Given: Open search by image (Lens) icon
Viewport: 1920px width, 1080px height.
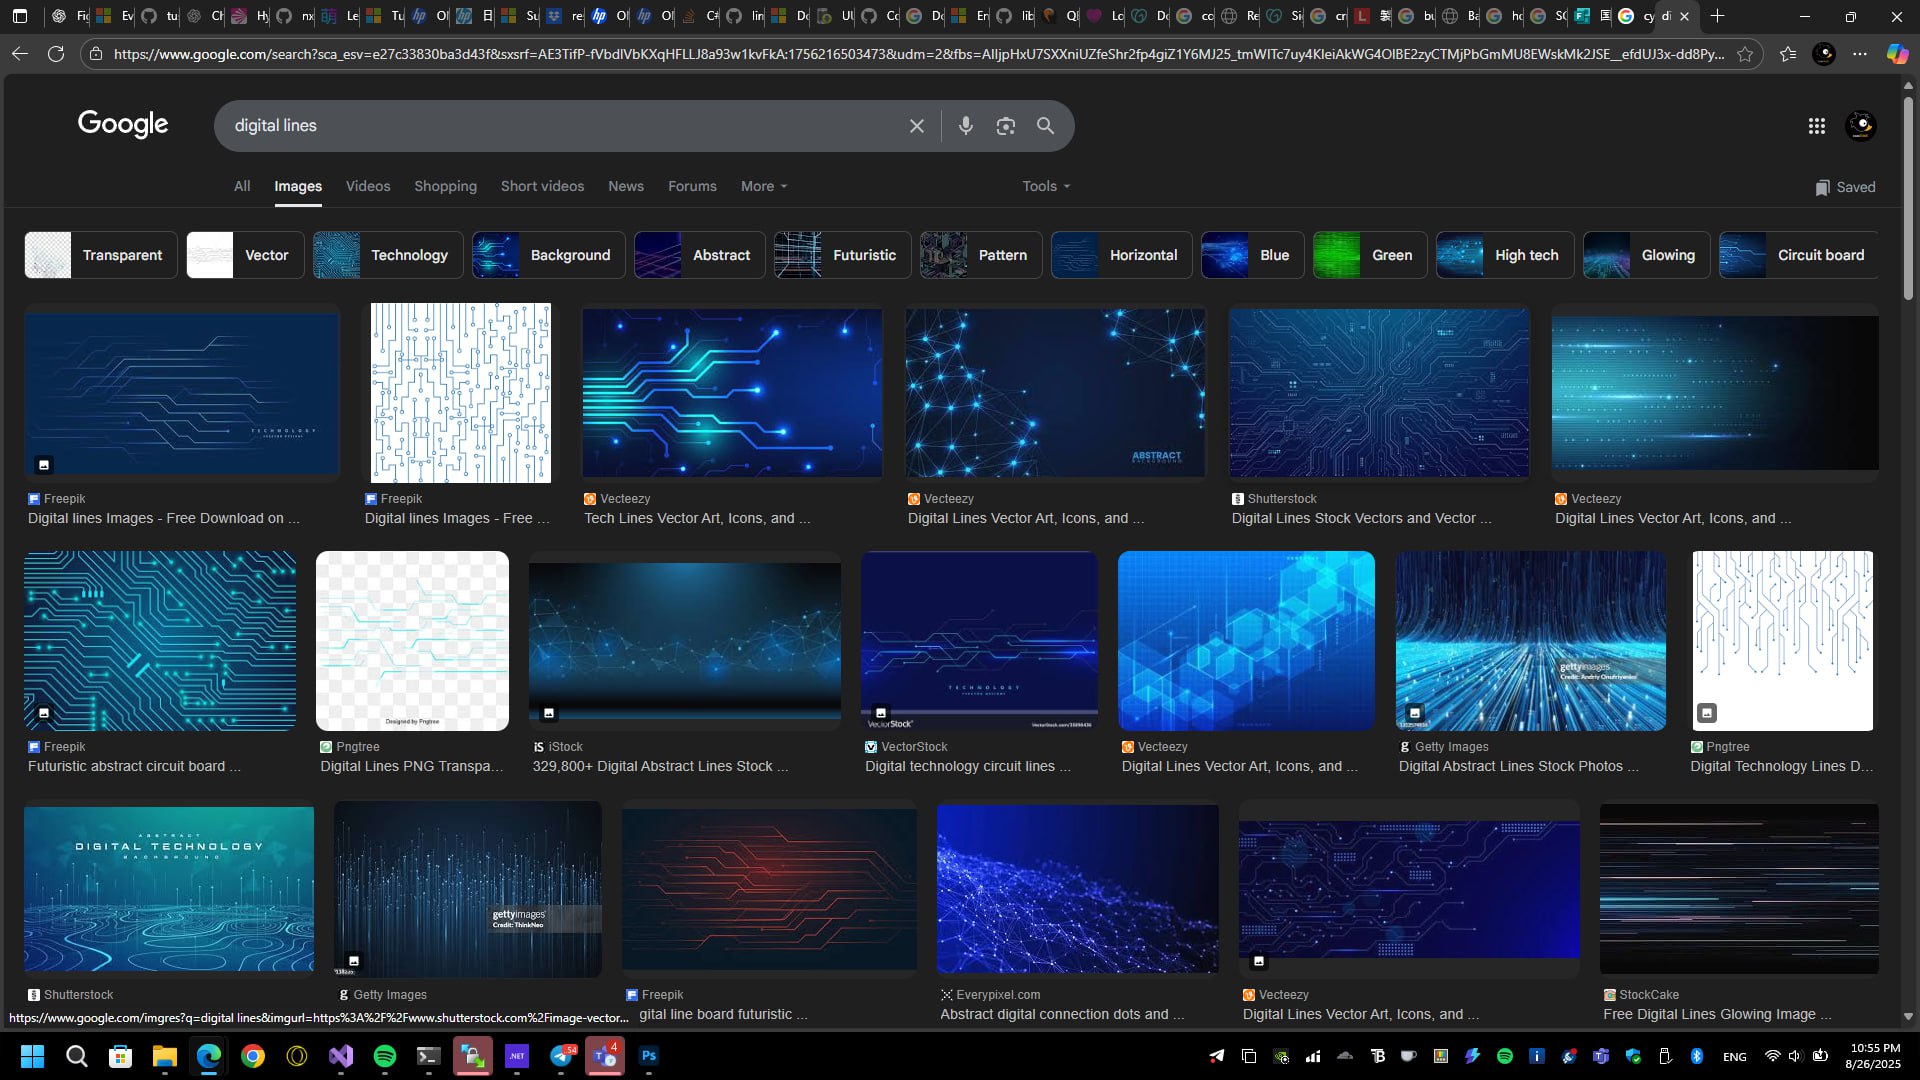Looking at the screenshot, I should pyautogui.click(x=1005, y=126).
